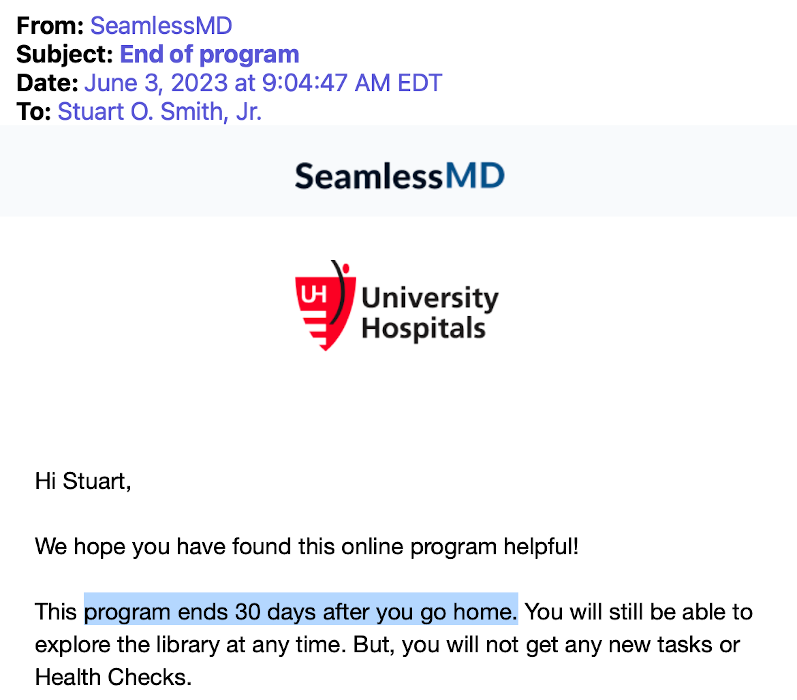This screenshot has height=700, width=797.
Task: Click the 9:04:47 AM EDT time
Action: click(352, 83)
